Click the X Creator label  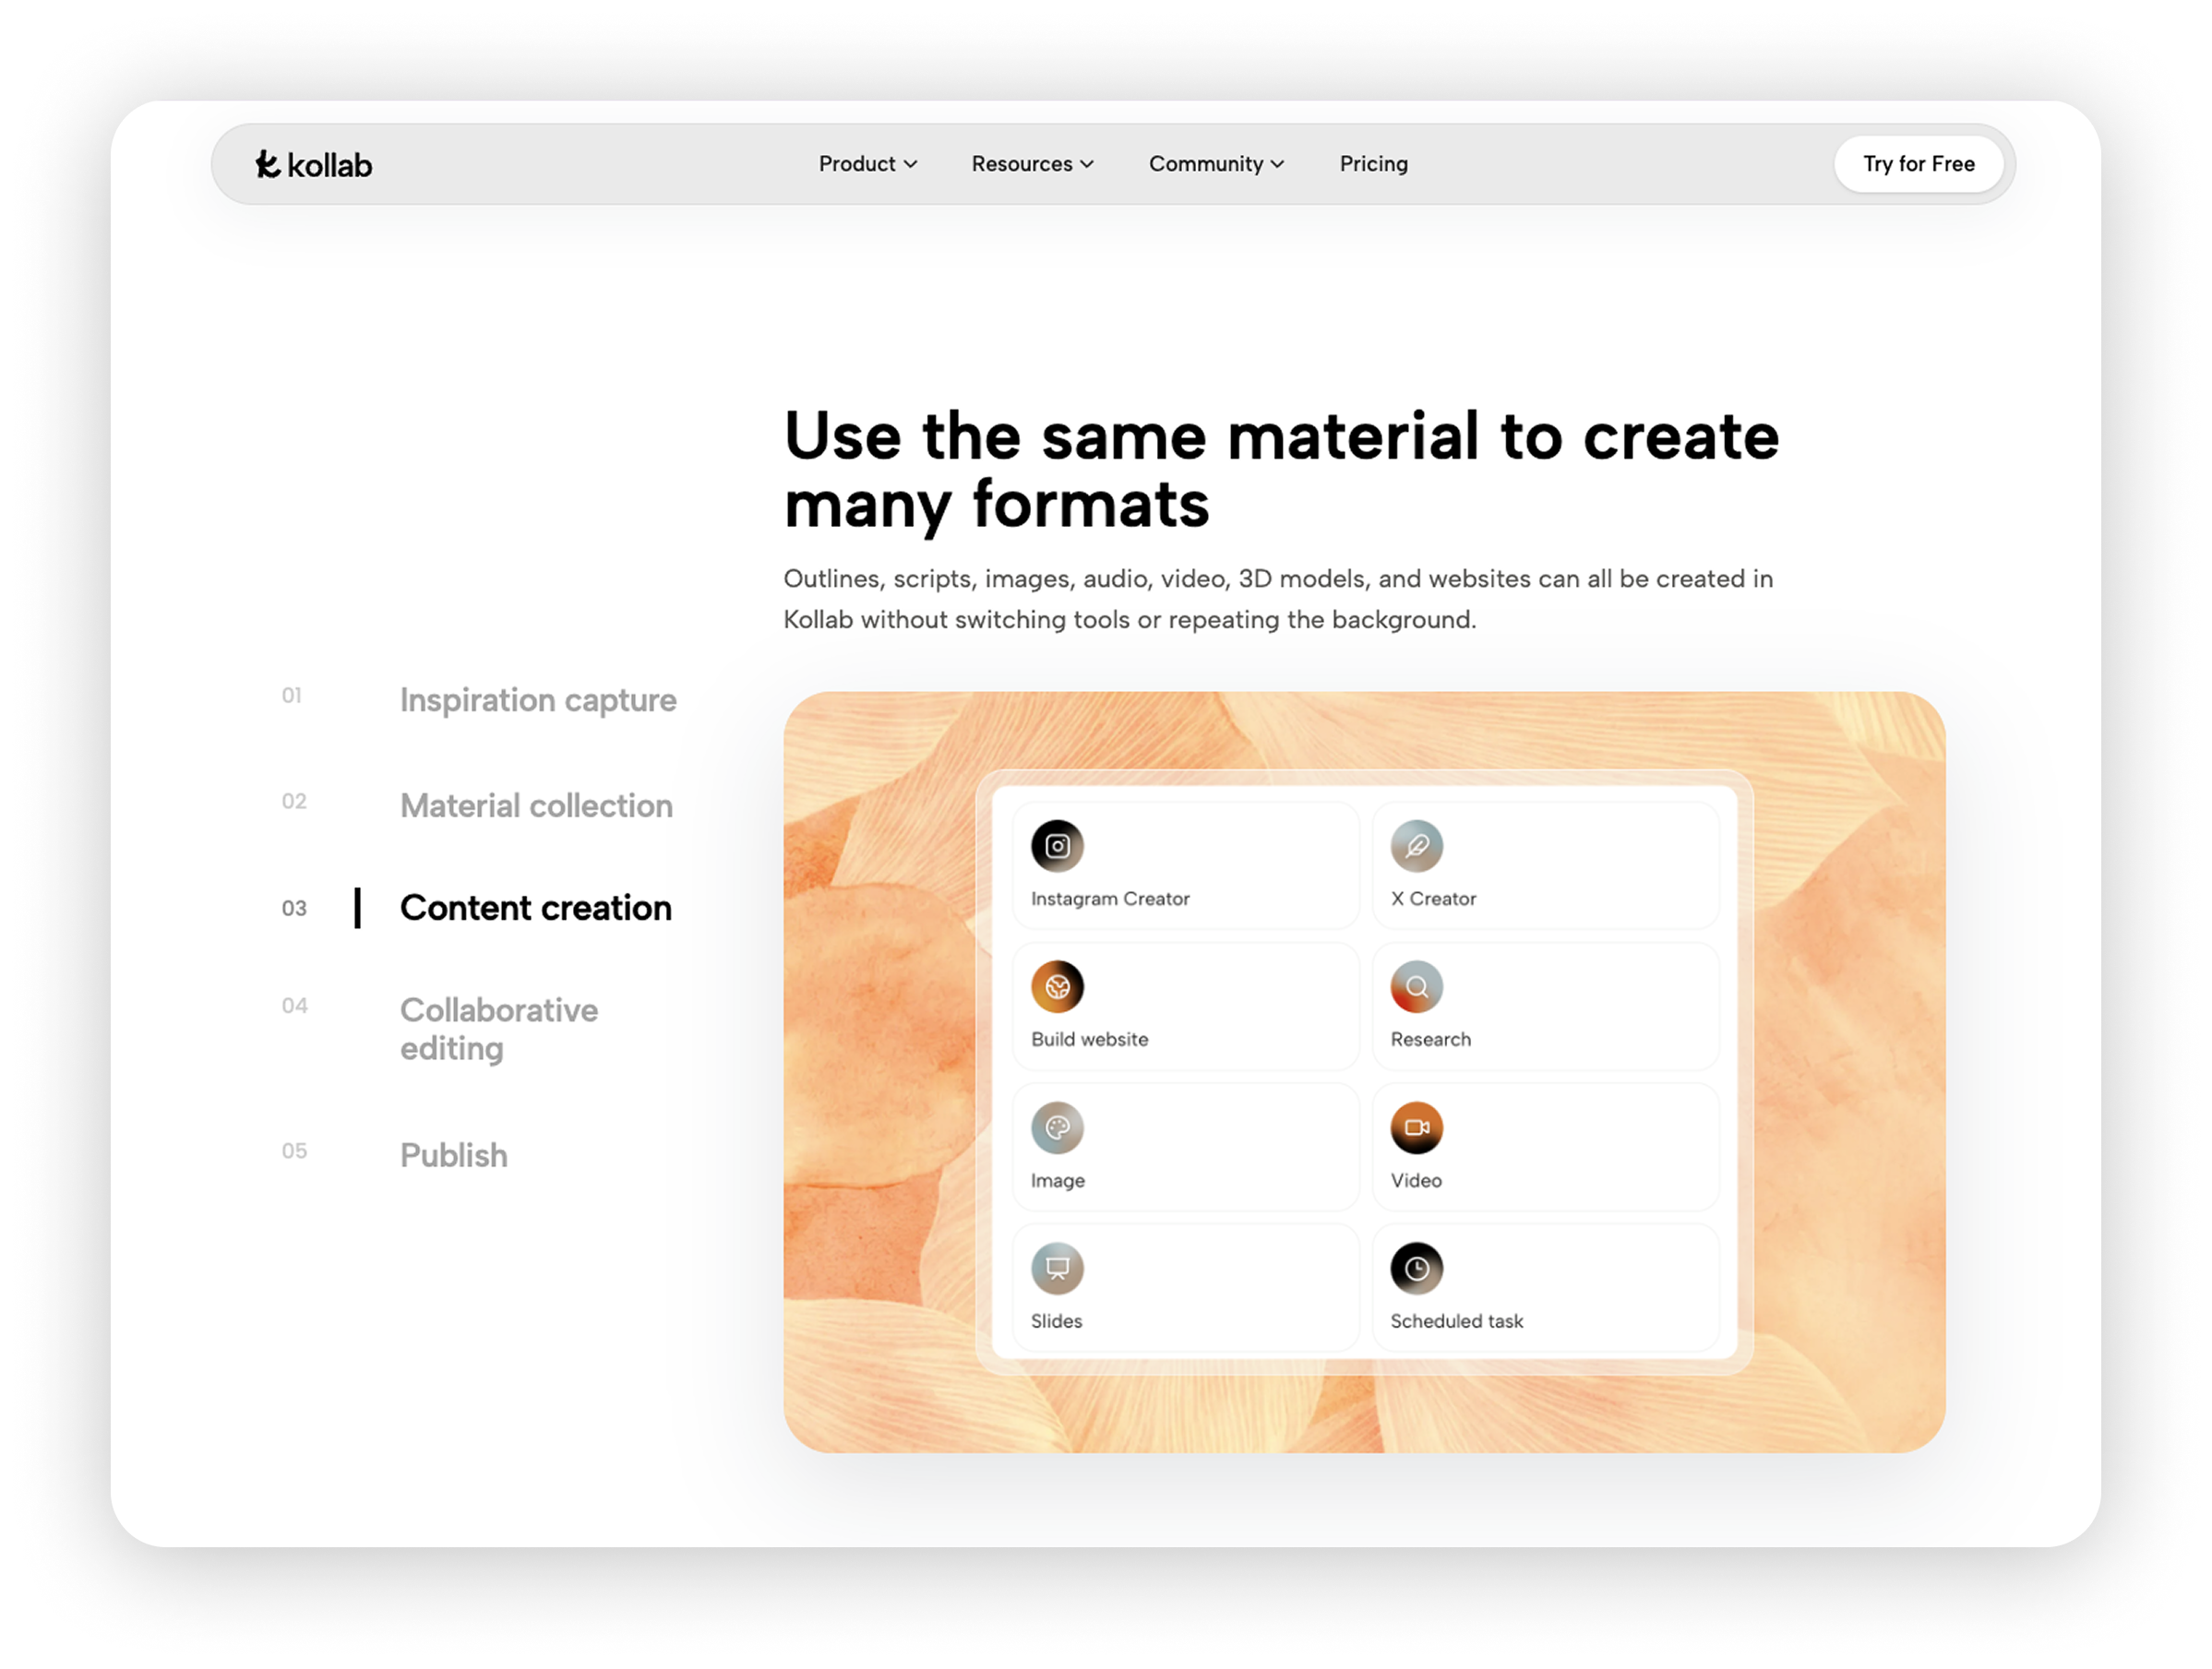1433,898
